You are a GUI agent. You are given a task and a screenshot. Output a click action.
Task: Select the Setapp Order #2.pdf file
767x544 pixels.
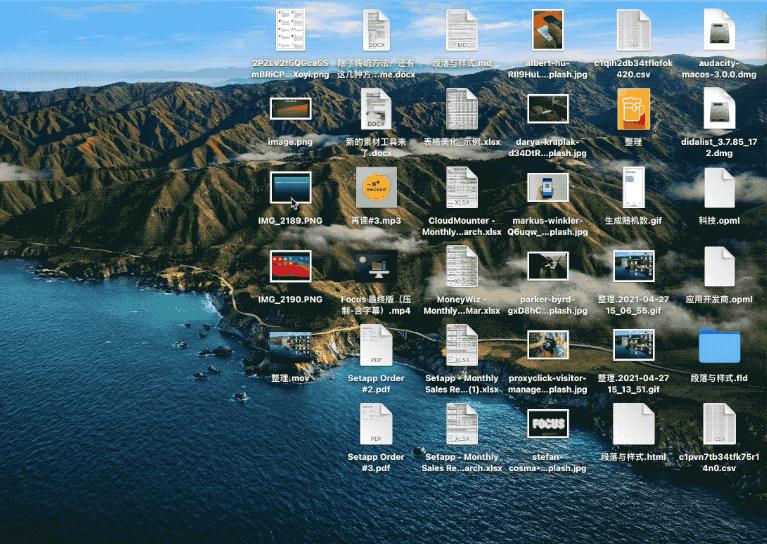click(376, 345)
